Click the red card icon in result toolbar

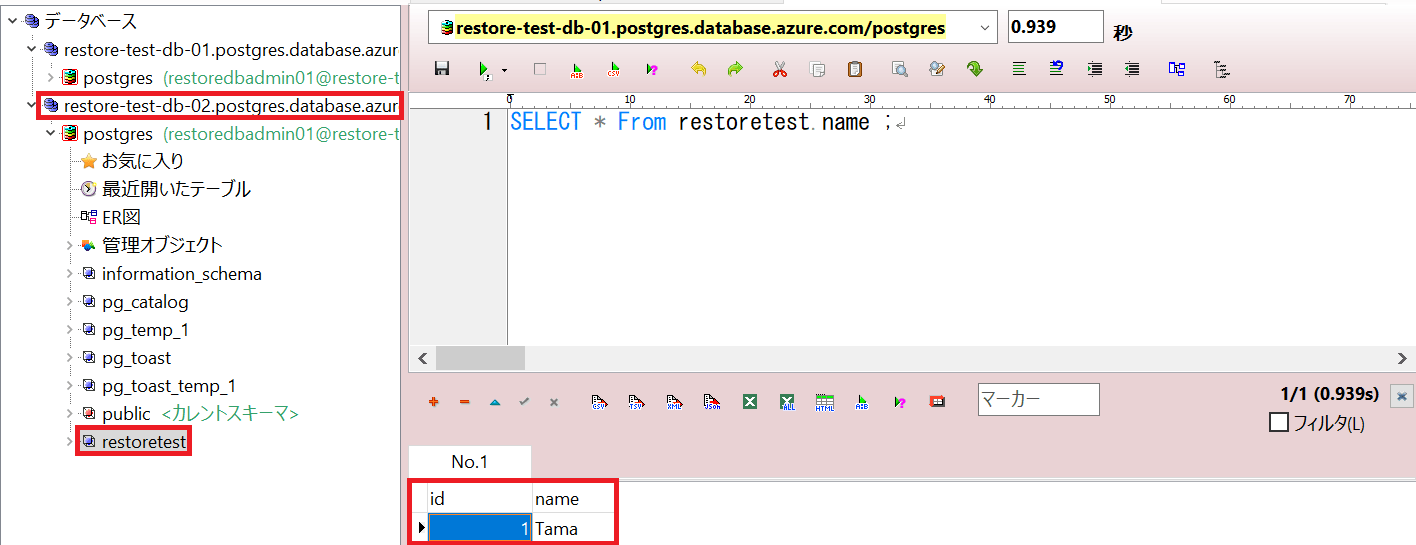[937, 401]
